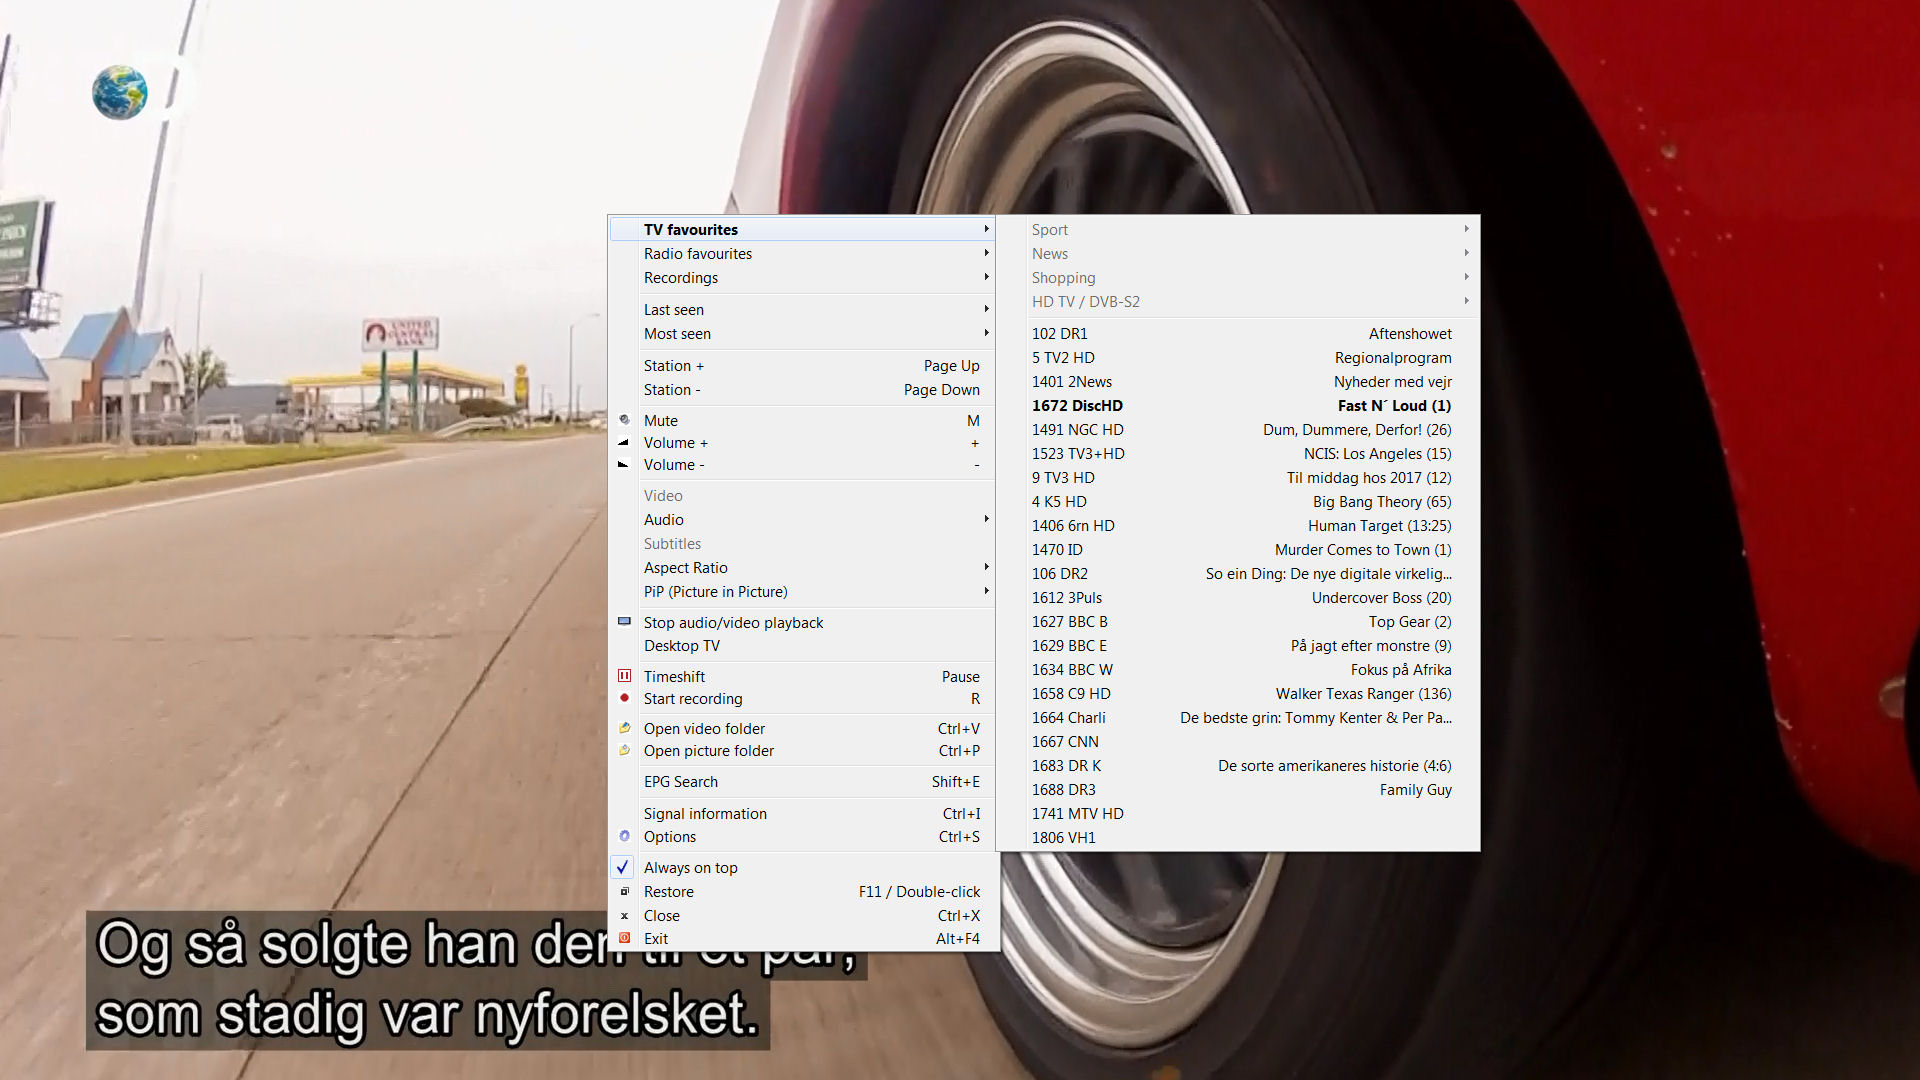Click the Volume - icon
The image size is (1920, 1080).
click(x=624, y=464)
